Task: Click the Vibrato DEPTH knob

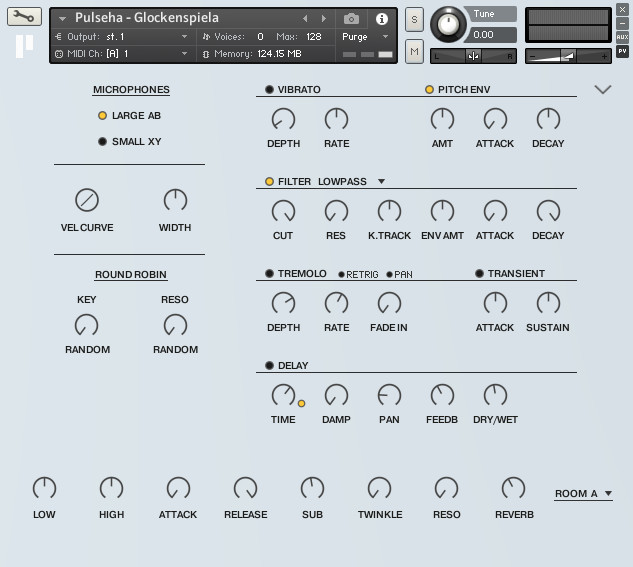Action: [283, 119]
